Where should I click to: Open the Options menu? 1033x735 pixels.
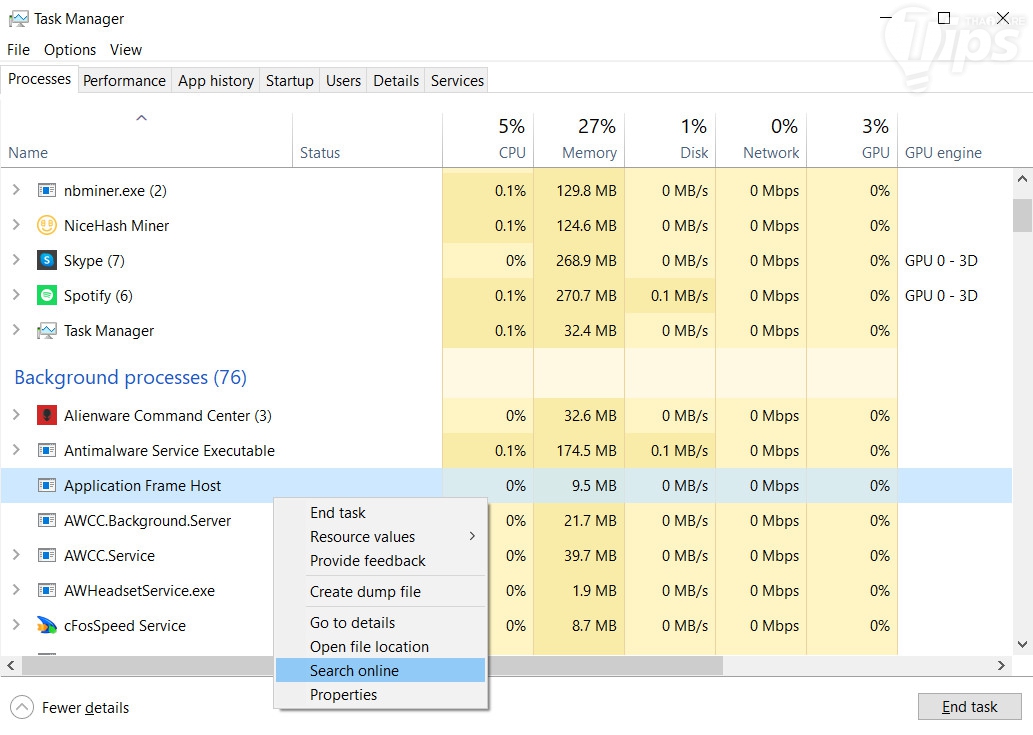[70, 50]
